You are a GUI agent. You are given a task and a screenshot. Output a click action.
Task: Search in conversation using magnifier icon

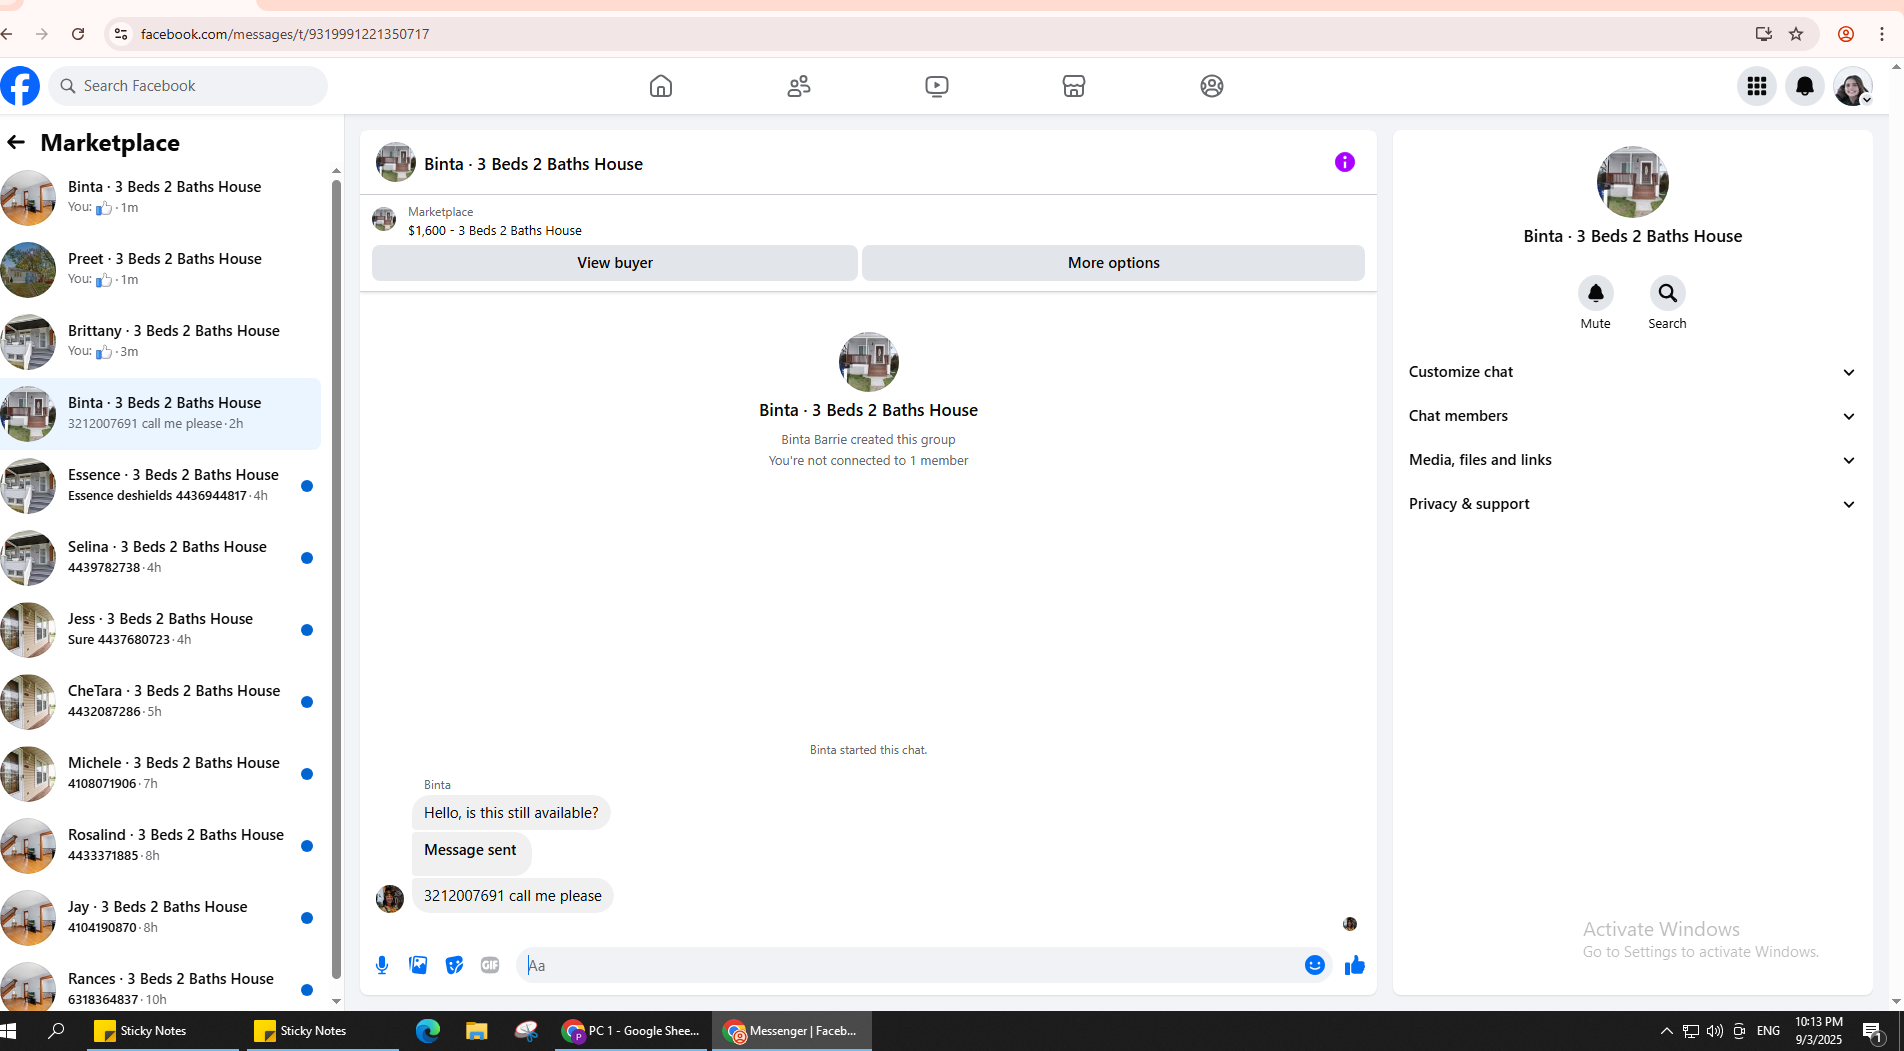click(x=1667, y=293)
